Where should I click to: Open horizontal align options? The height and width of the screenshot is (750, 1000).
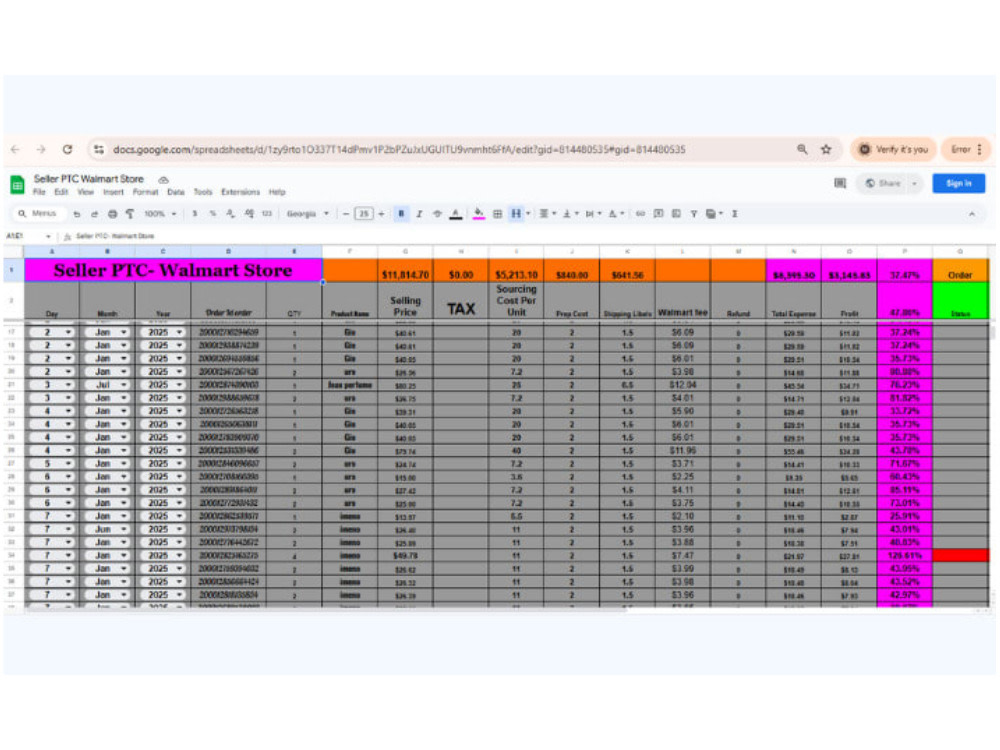pyautogui.click(x=547, y=214)
